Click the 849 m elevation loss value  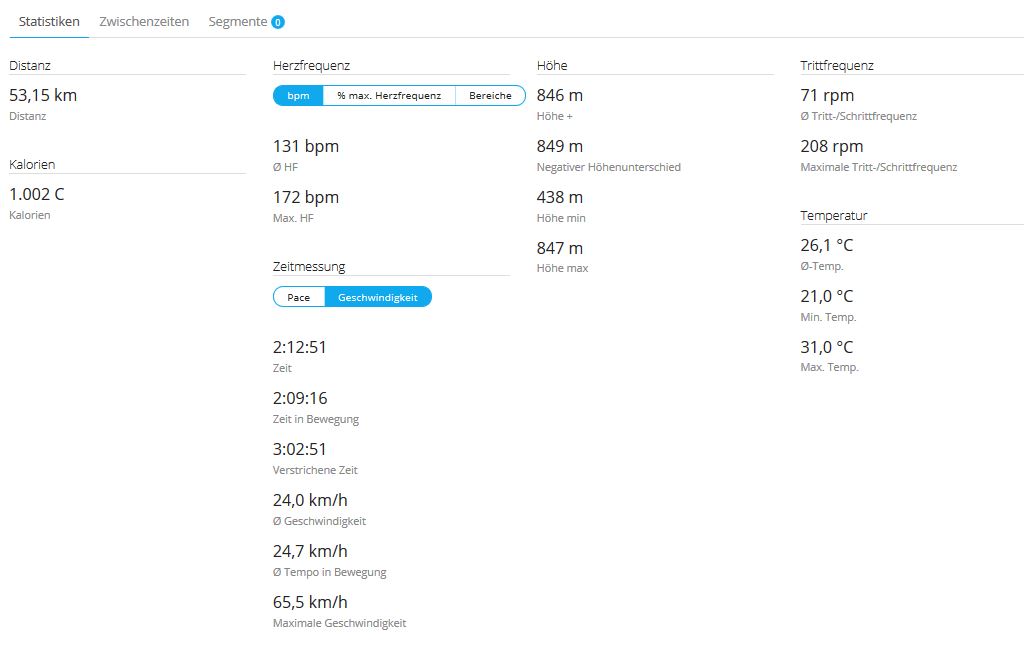tap(560, 146)
